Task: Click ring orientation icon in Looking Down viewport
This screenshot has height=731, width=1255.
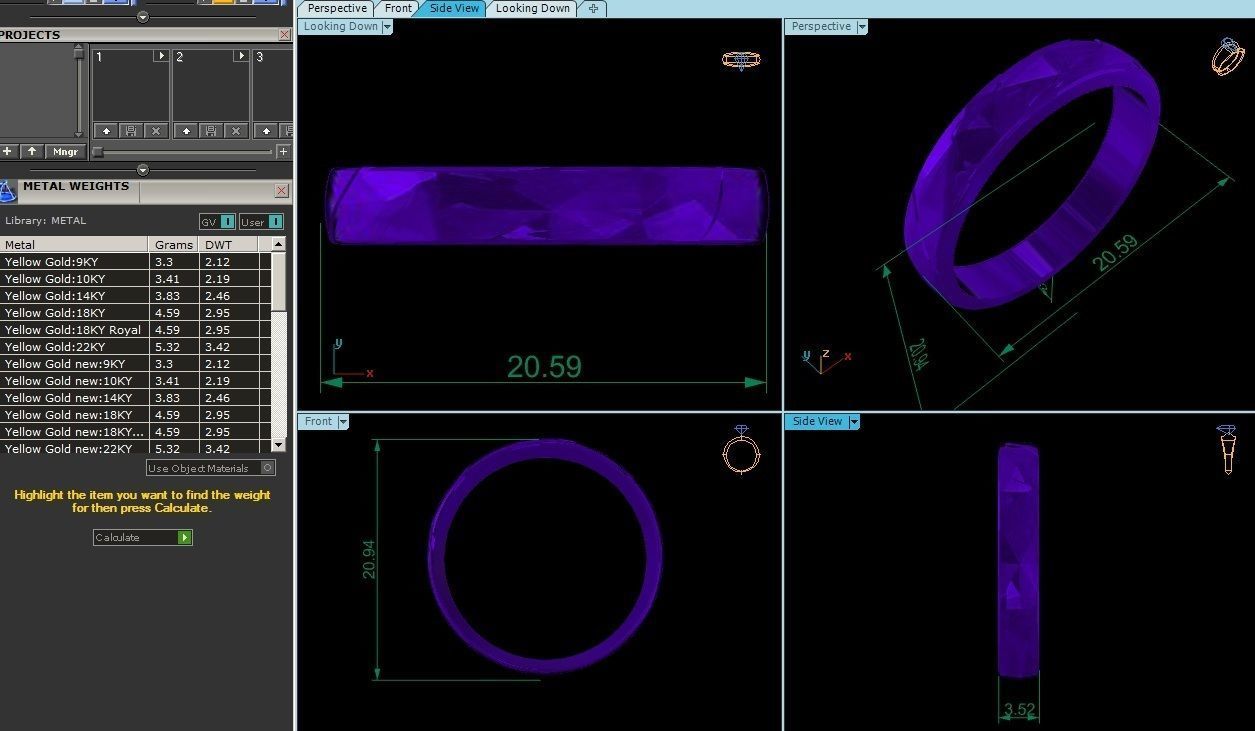Action: coord(741,60)
